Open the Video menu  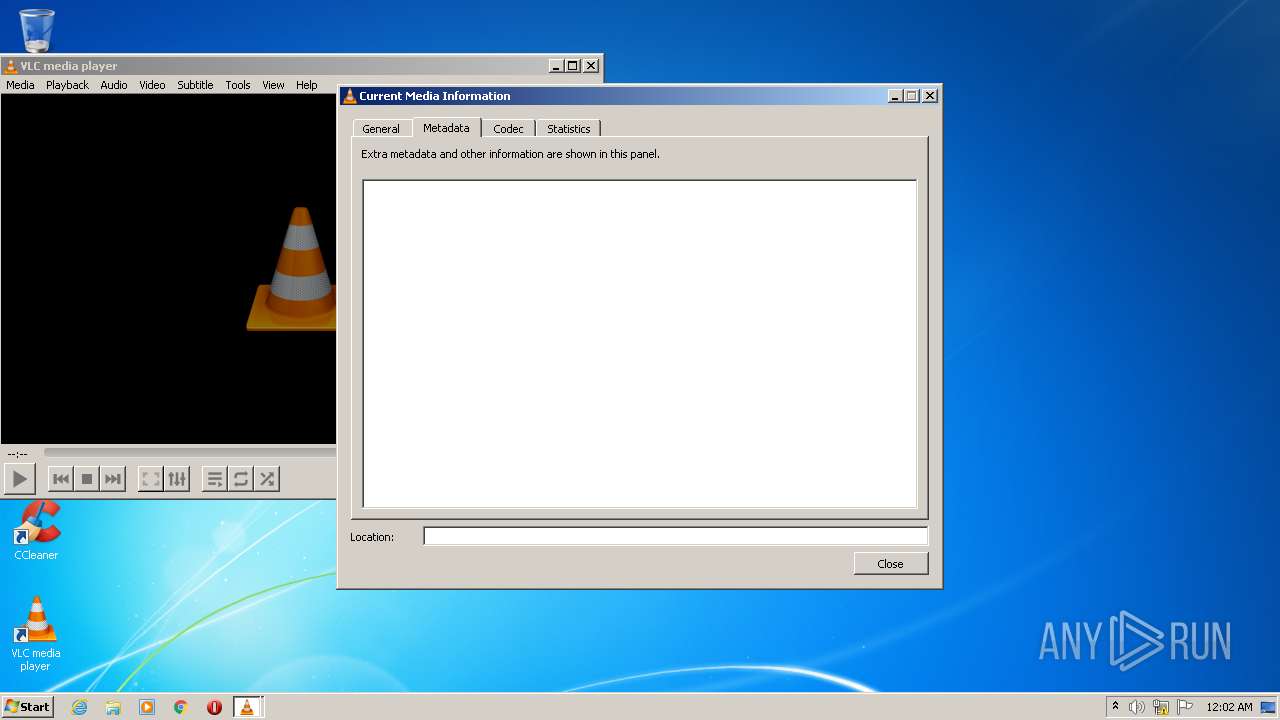152,85
